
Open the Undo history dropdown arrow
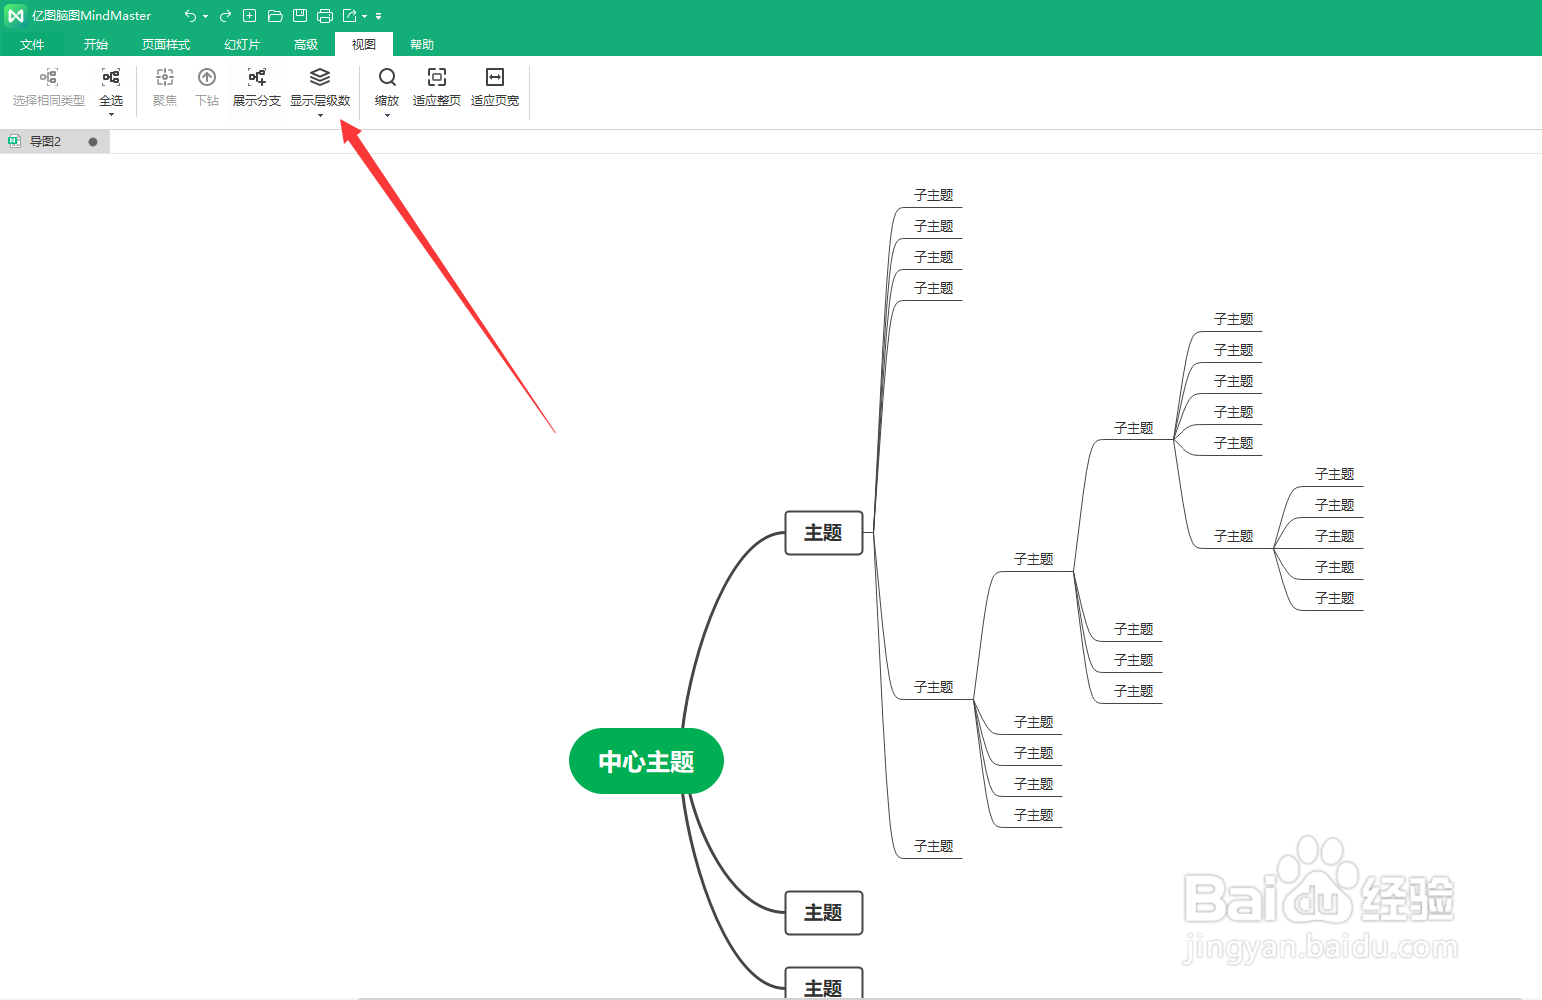point(206,16)
